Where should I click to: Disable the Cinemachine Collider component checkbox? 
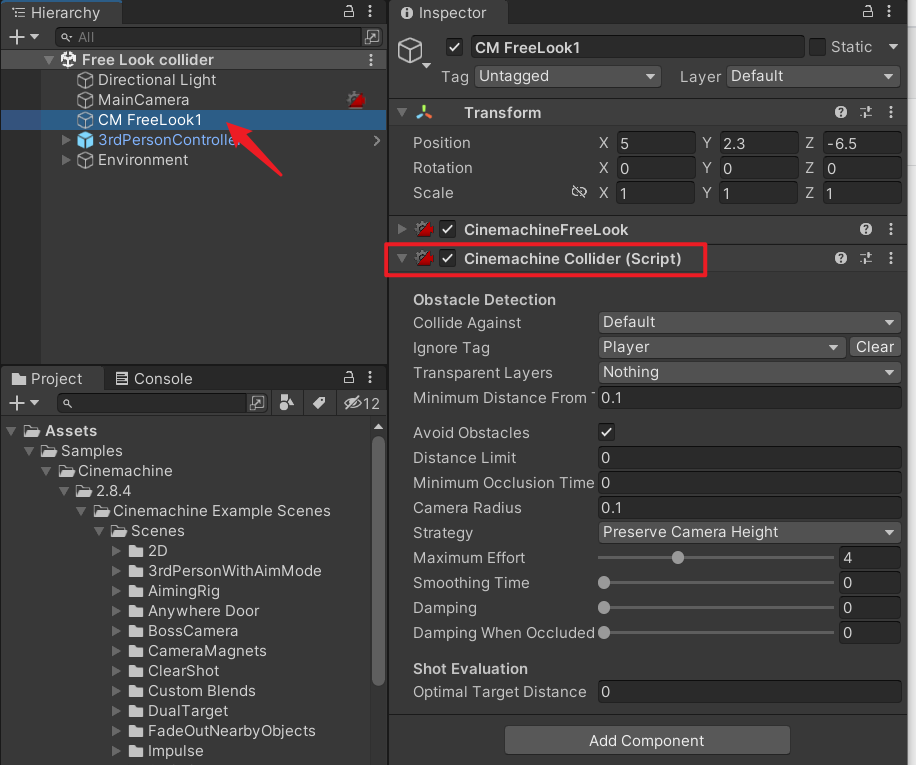tap(447, 258)
